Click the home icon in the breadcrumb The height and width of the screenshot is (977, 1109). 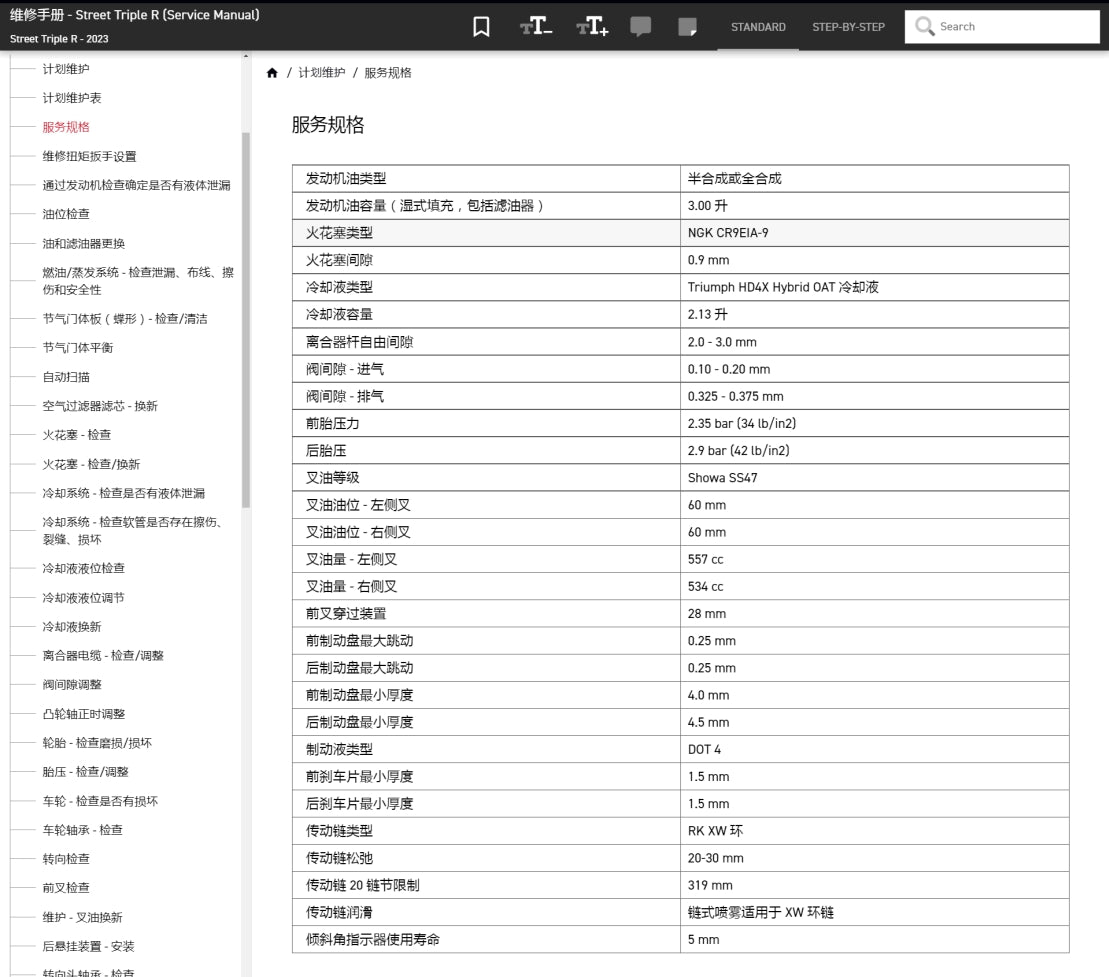click(x=272, y=73)
